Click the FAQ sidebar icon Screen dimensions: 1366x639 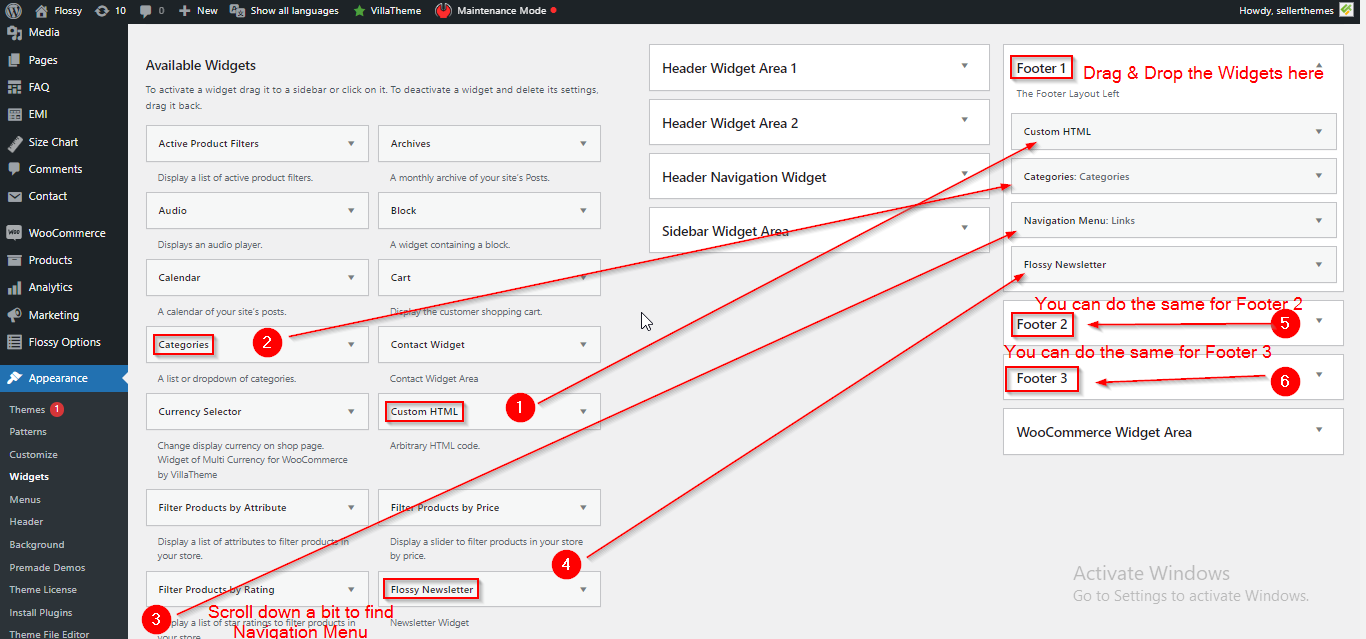[x=14, y=87]
